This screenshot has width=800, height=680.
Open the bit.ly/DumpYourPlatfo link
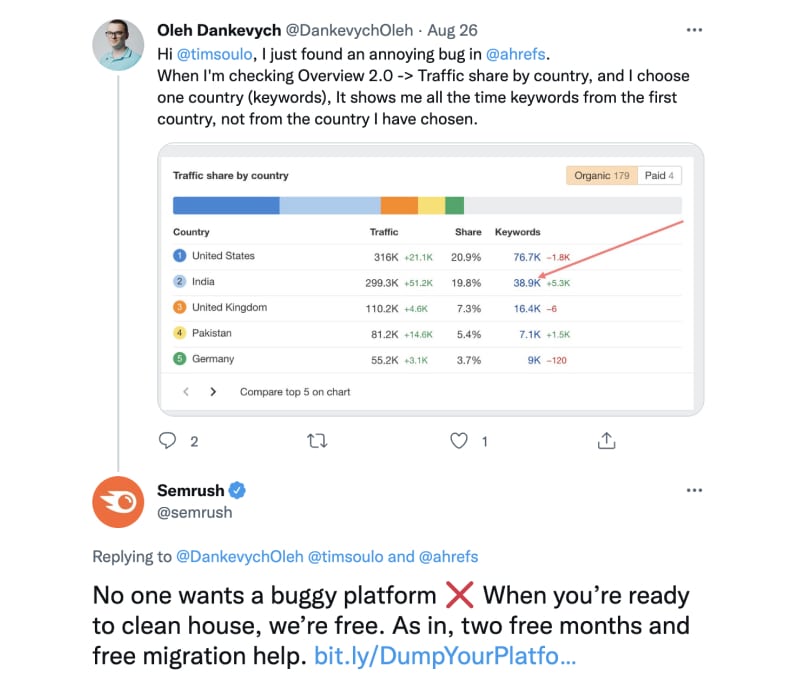click(445, 656)
